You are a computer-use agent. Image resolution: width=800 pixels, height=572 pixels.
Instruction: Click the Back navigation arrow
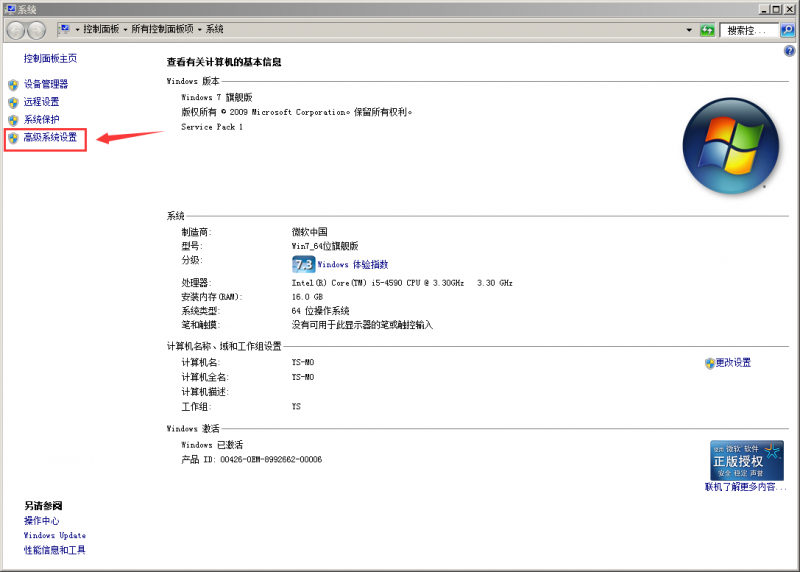(x=16, y=31)
